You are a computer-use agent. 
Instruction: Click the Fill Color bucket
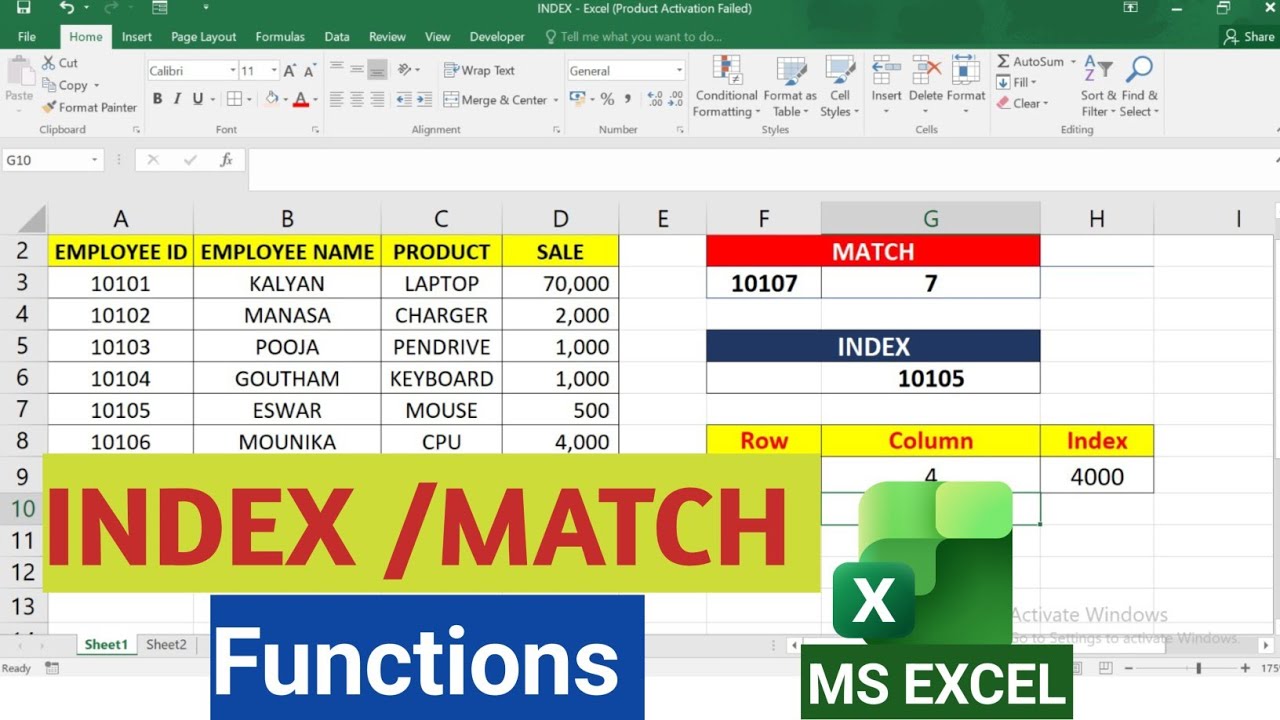(x=271, y=99)
